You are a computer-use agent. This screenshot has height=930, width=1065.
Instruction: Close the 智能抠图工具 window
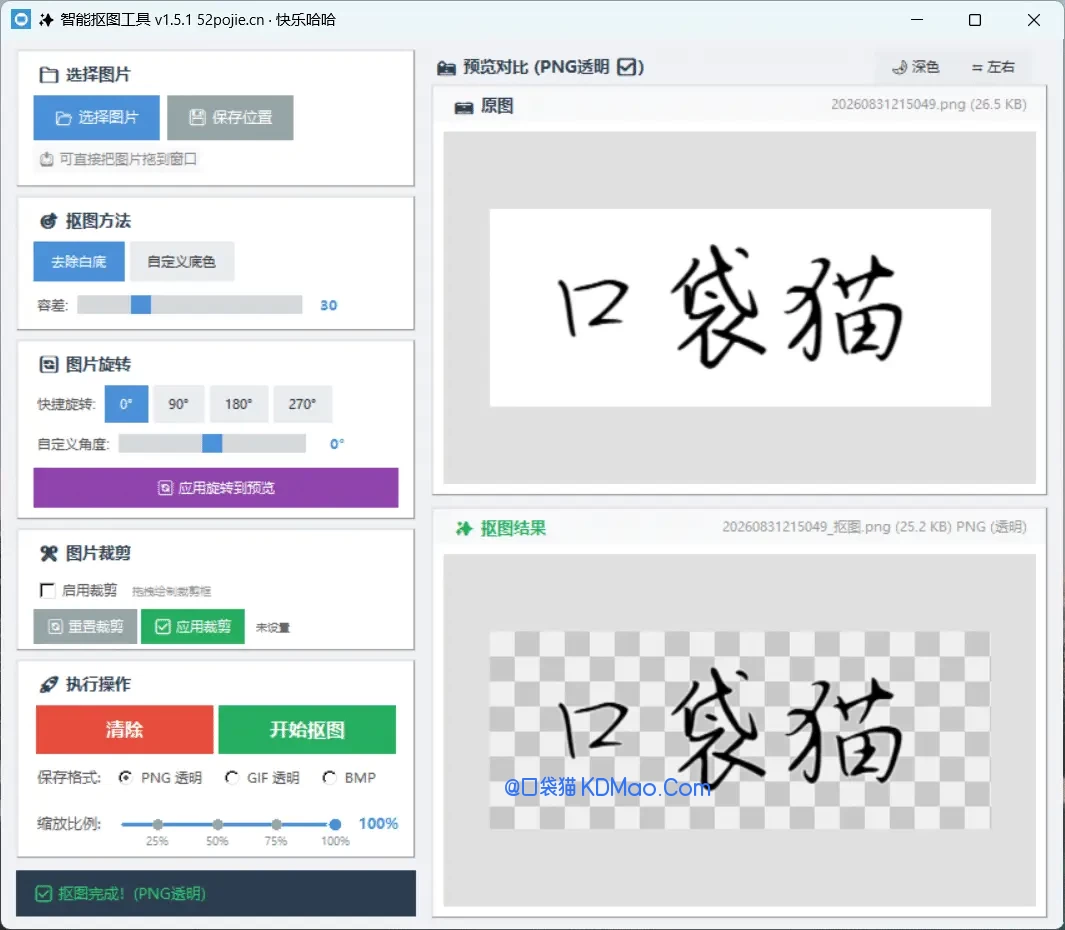point(1034,20)
